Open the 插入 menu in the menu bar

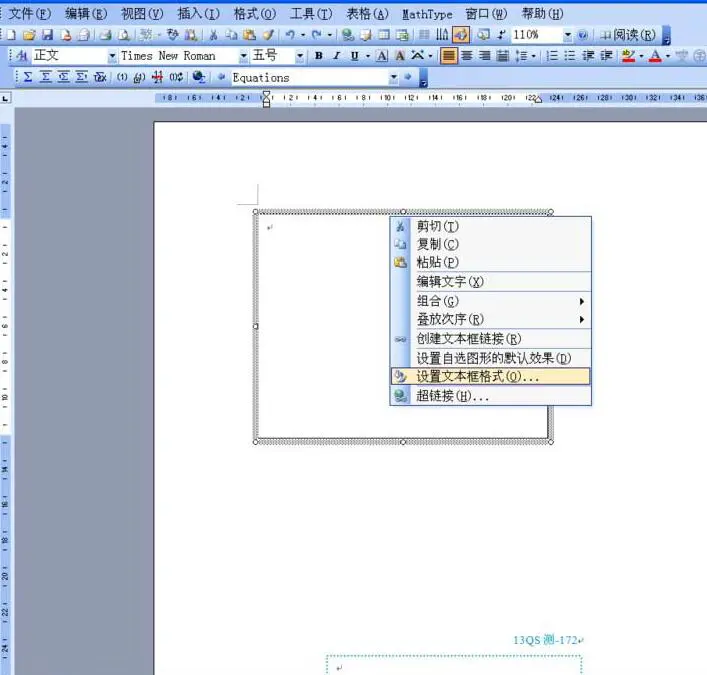click(x=197, y=14)
